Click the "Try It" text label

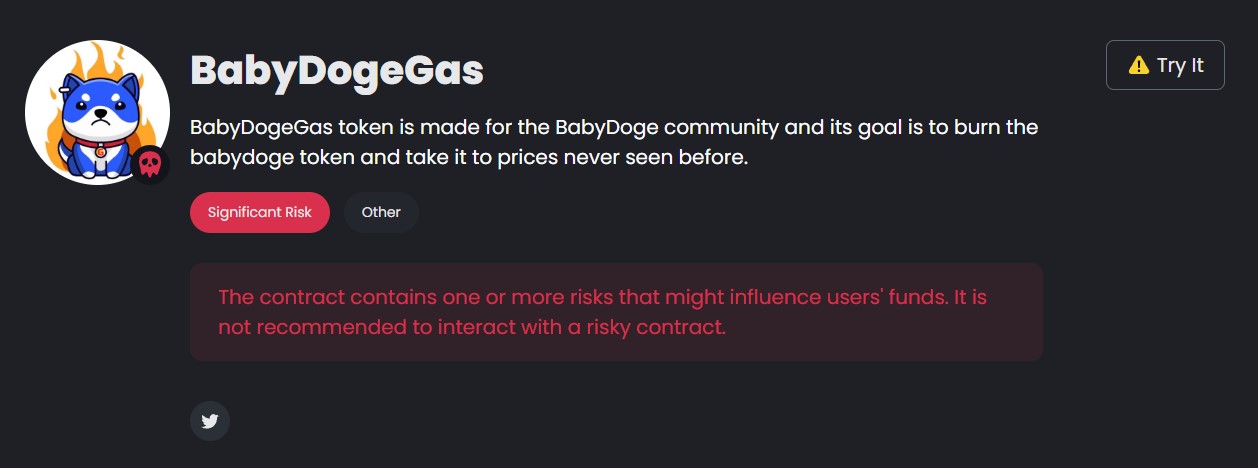click(x=1180, y=65)
